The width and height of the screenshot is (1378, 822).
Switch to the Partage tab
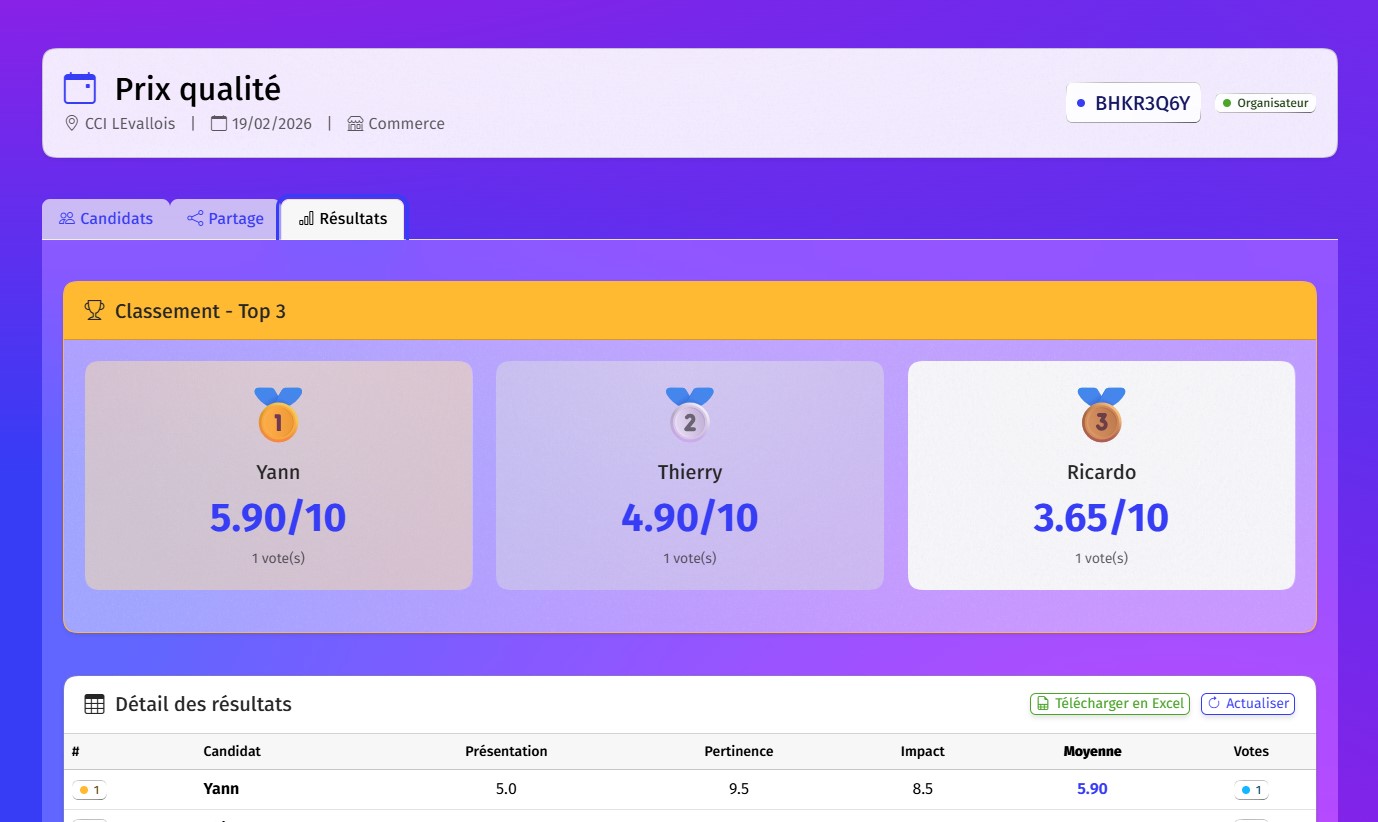pos(225,219)
